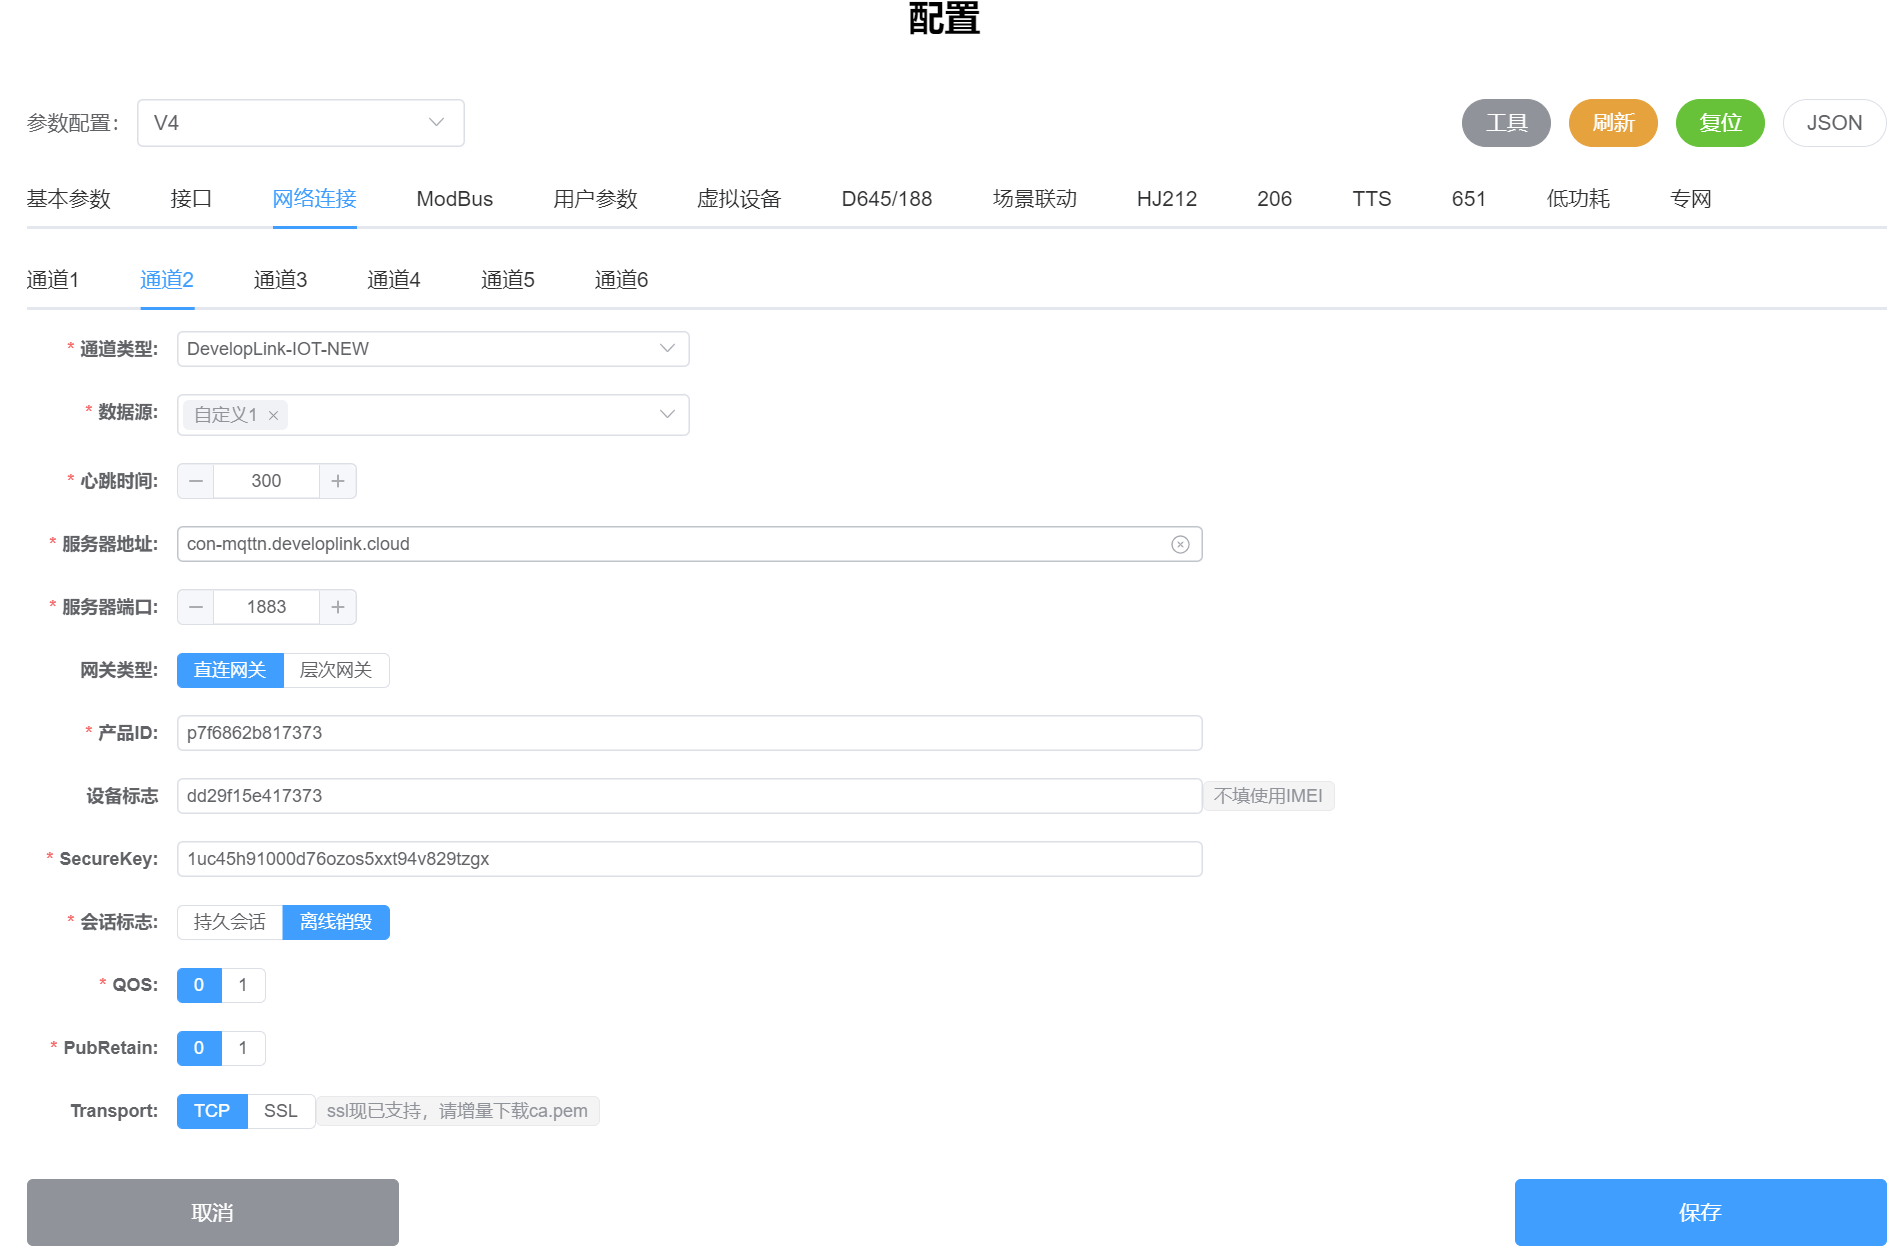Viewport: 1899px width, 1253px height.
Task: Choose 离线销毁 session flag
Action: click(x=336, y=922)
